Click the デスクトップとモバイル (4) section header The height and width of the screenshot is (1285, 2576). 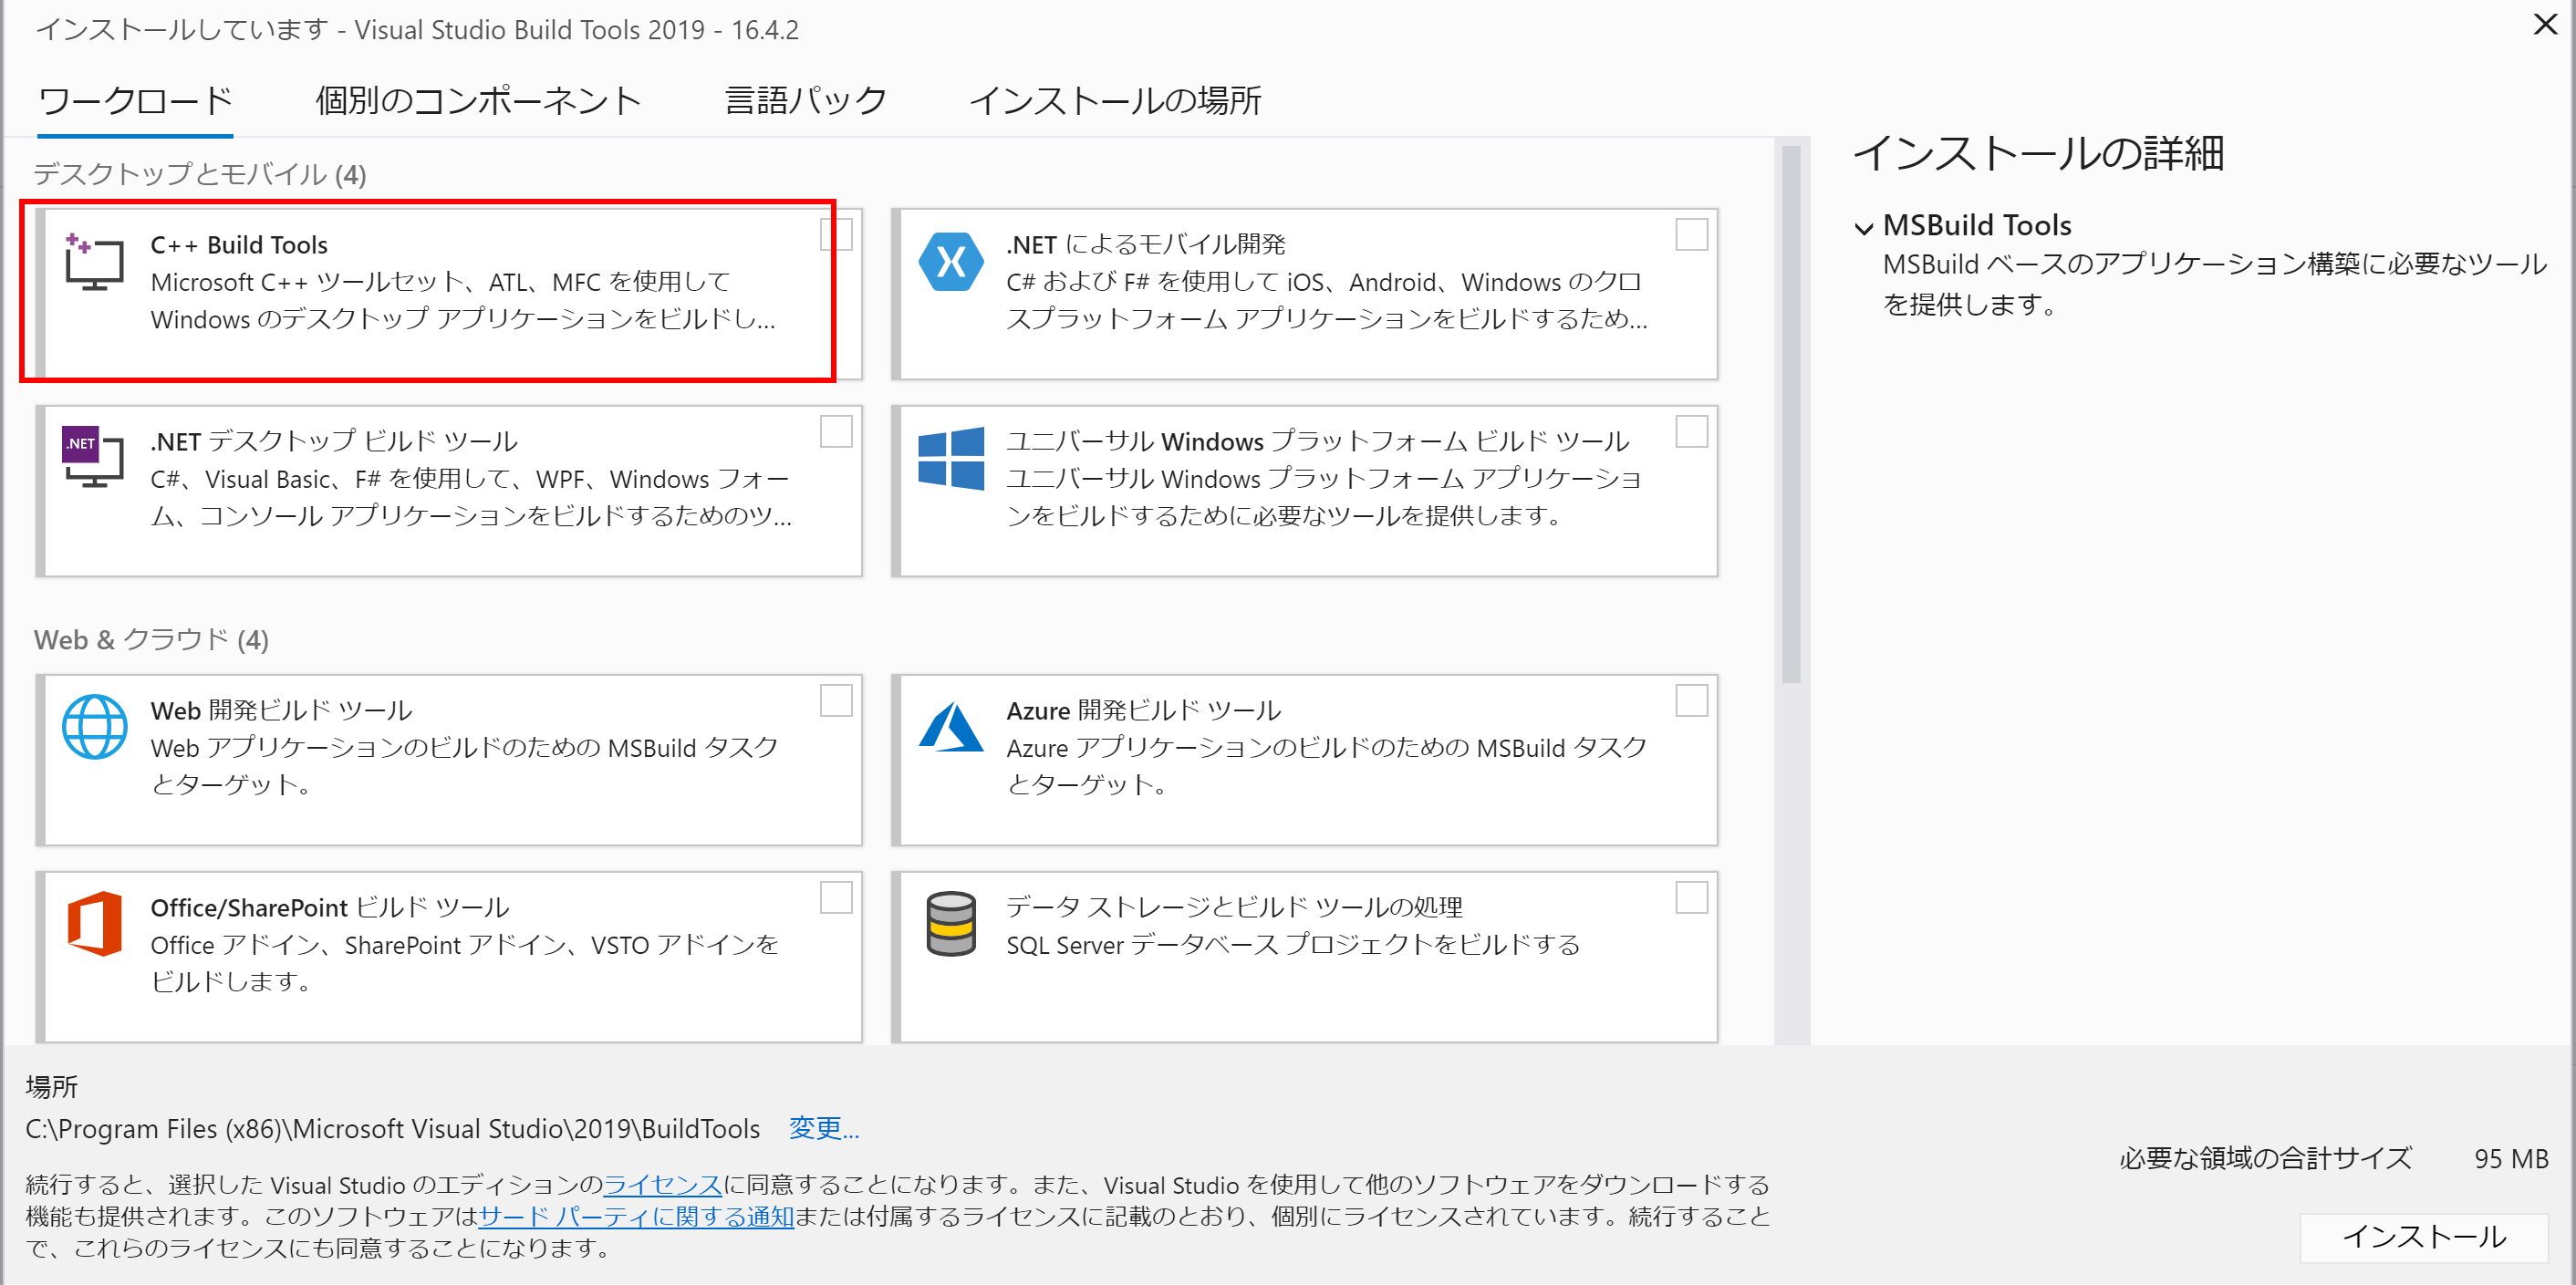coord(200,175)
